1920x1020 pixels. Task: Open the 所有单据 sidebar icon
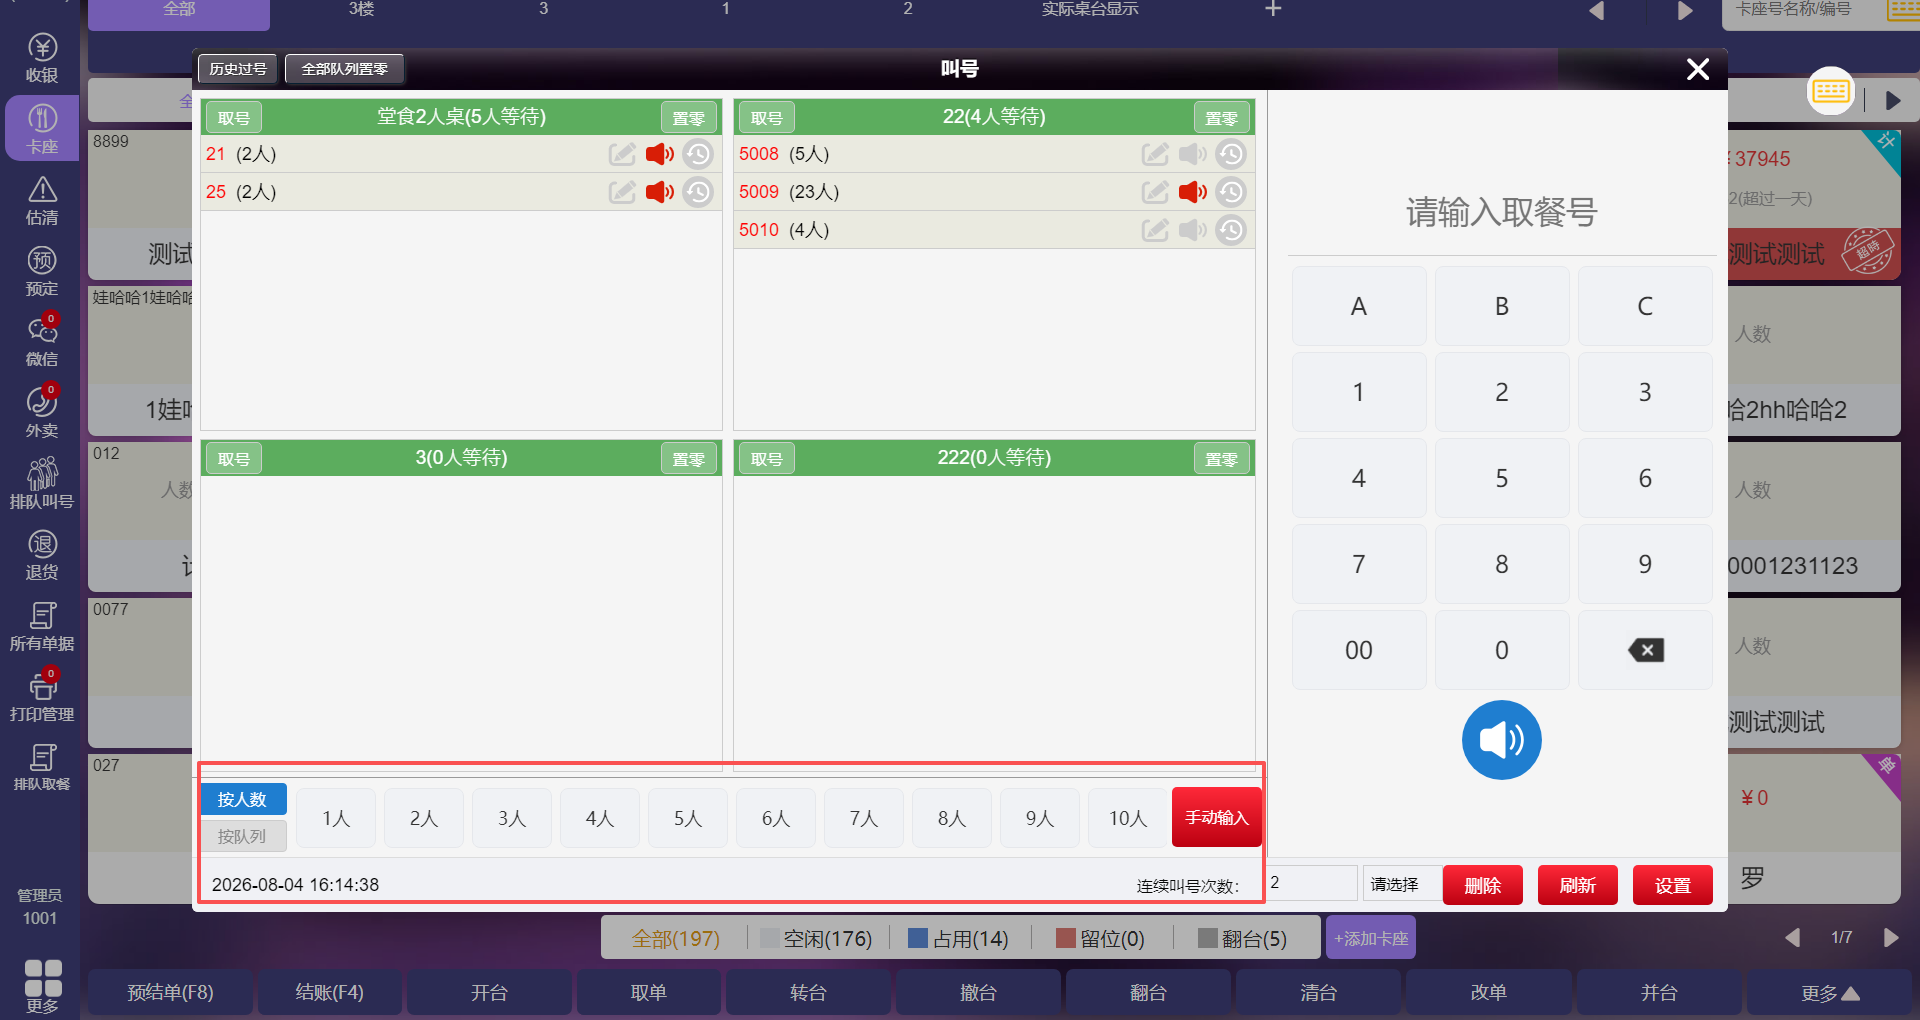pyautogui.click(x=42, y=626)
